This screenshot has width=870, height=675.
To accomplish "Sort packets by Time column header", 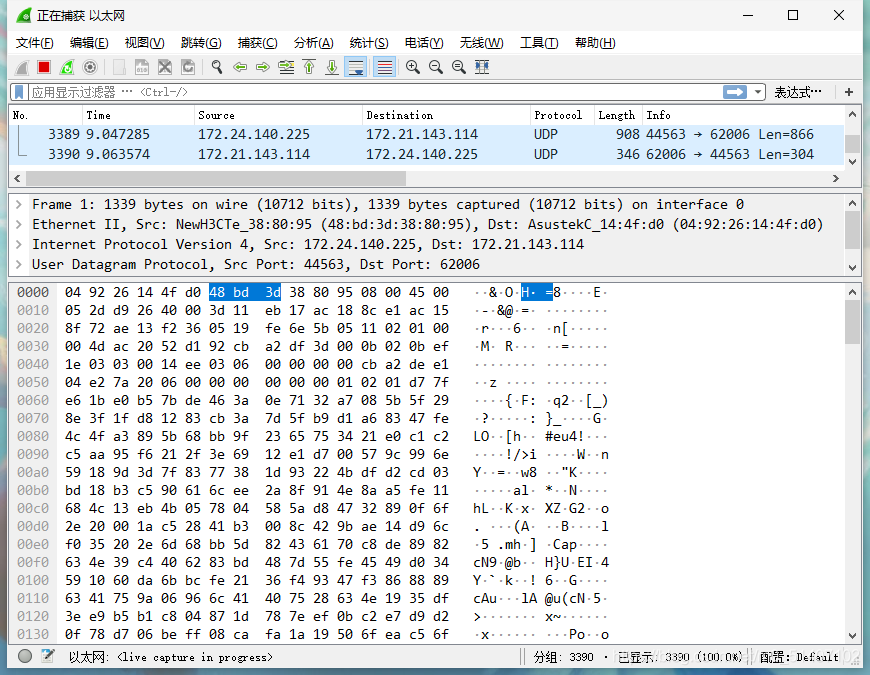I will pos(138,115).
